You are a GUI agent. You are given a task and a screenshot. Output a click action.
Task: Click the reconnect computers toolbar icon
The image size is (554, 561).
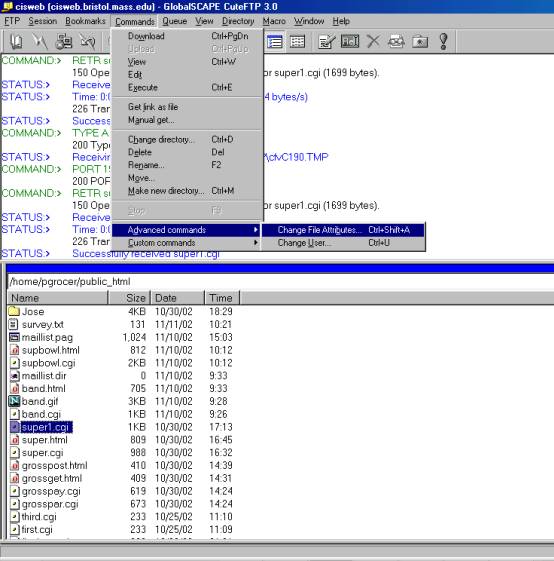(64, 42)
